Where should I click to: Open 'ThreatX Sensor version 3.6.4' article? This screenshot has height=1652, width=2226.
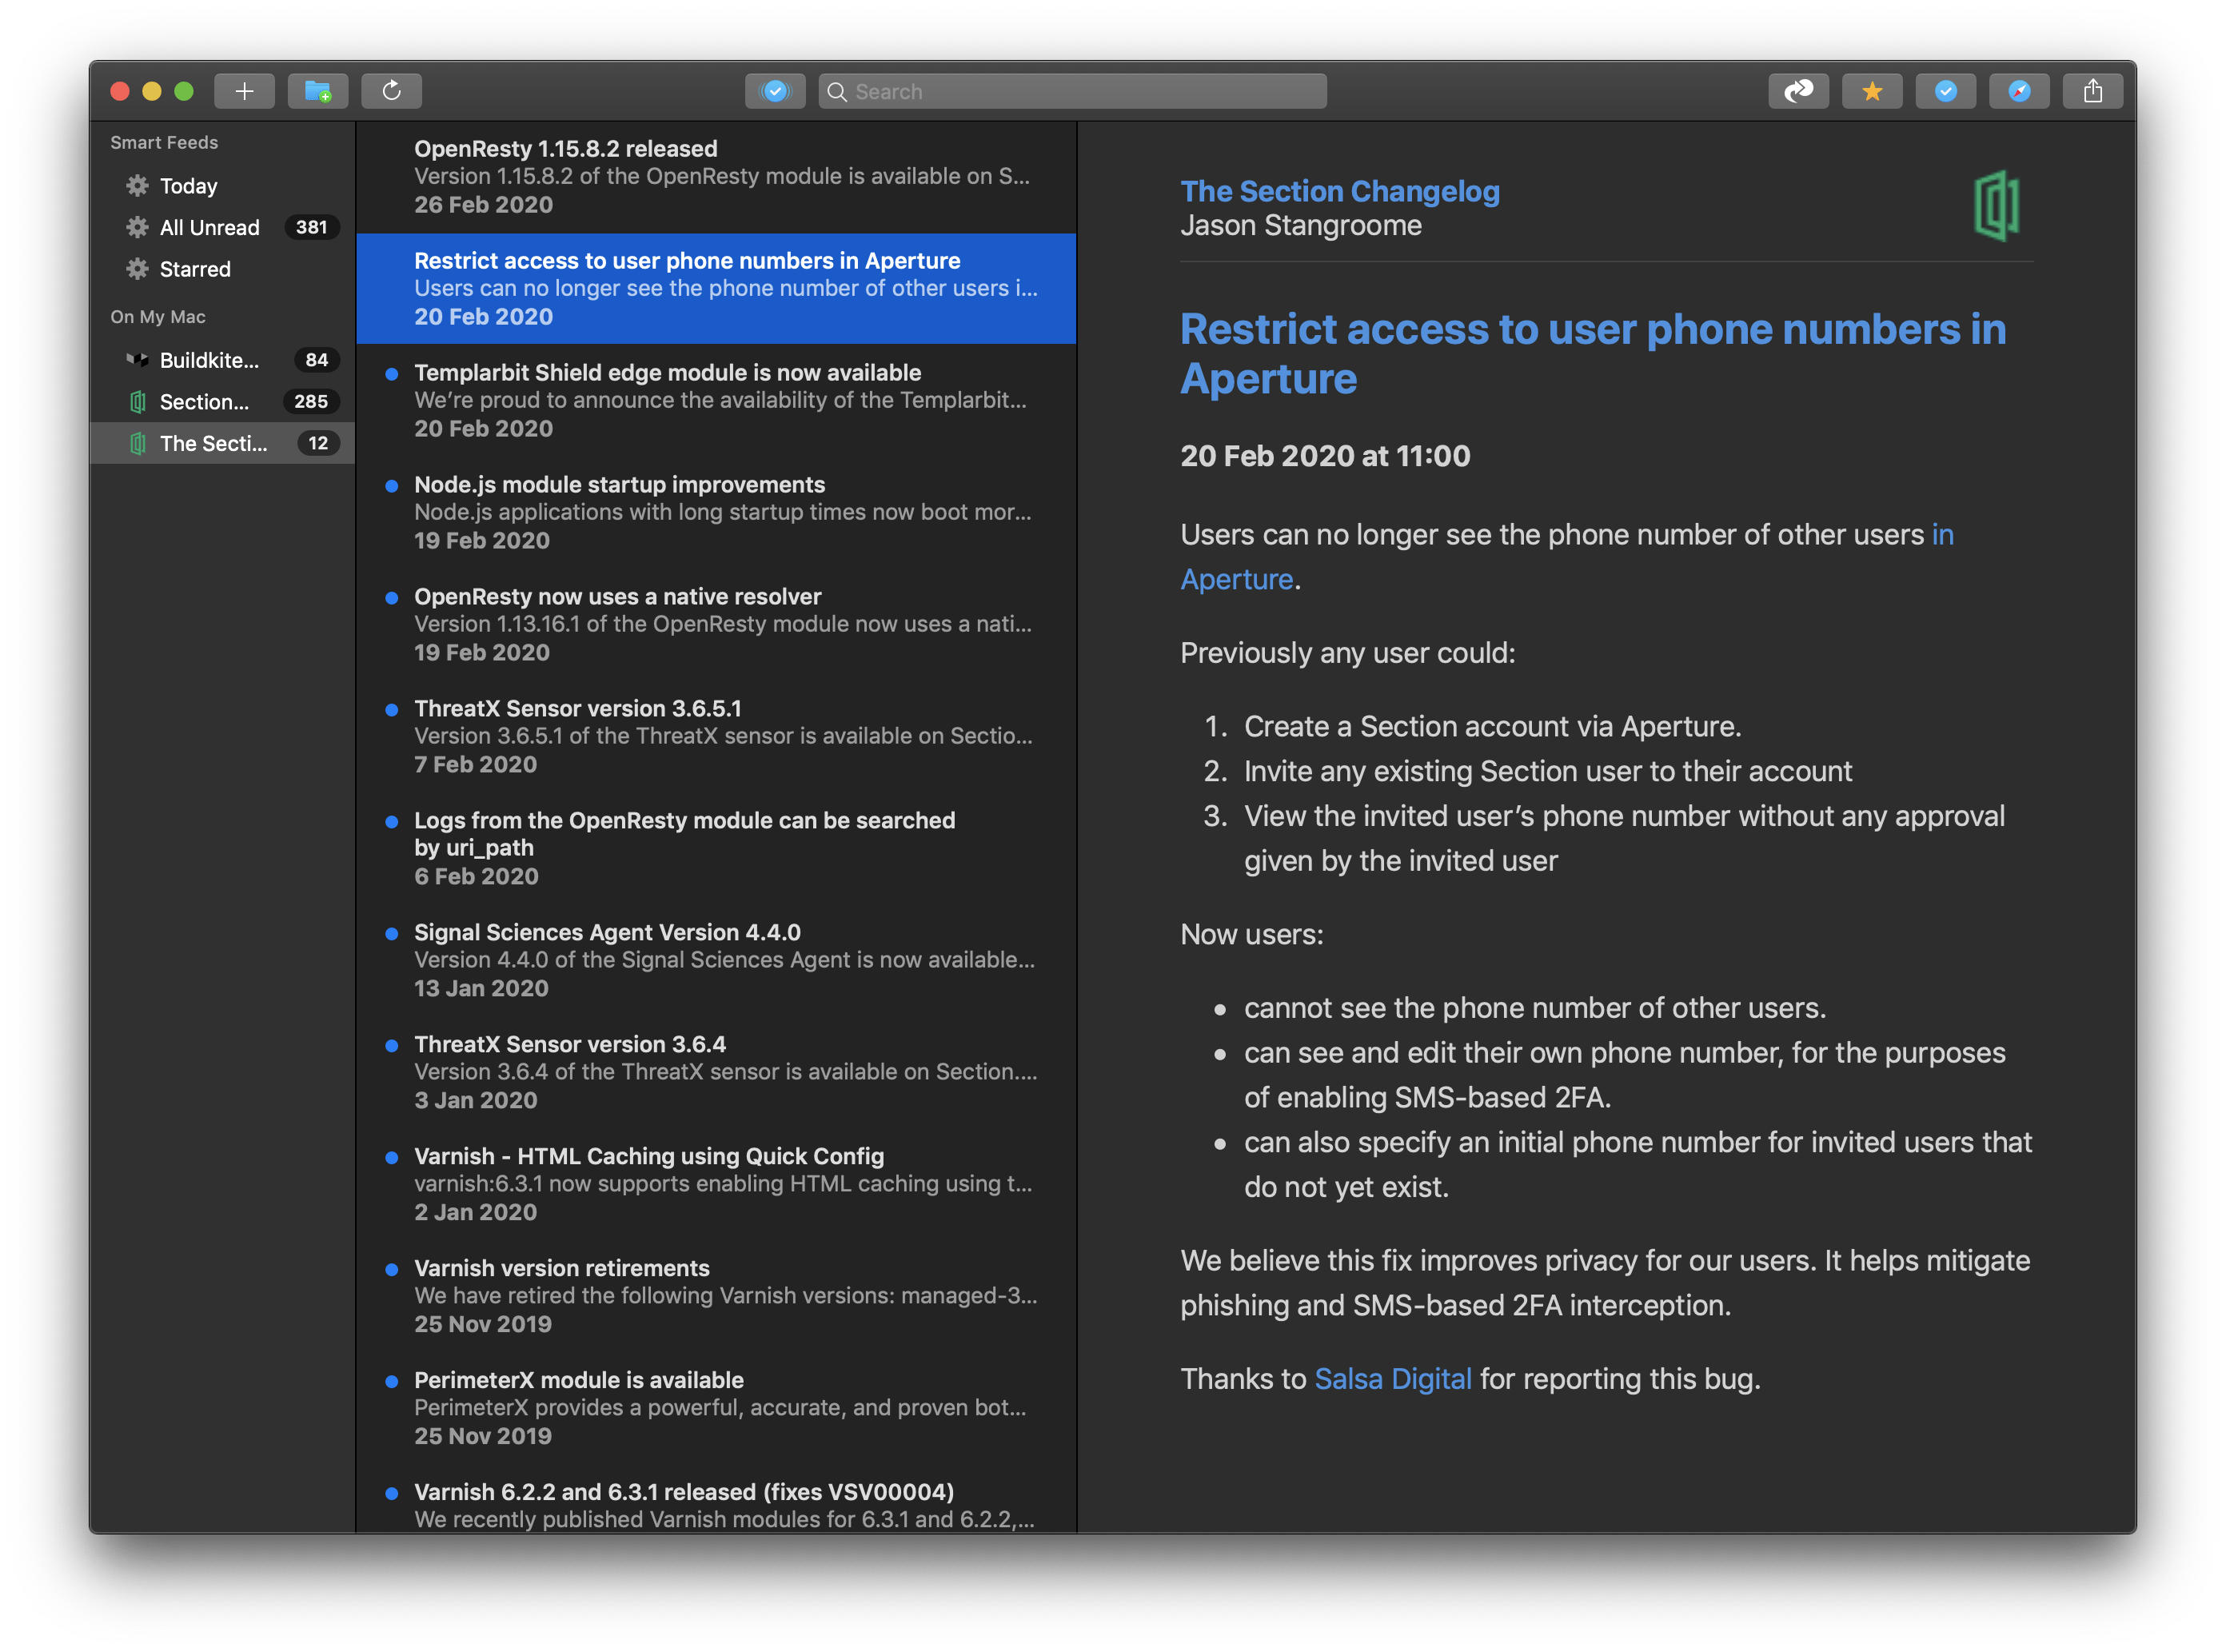(x=716, y=1073)
